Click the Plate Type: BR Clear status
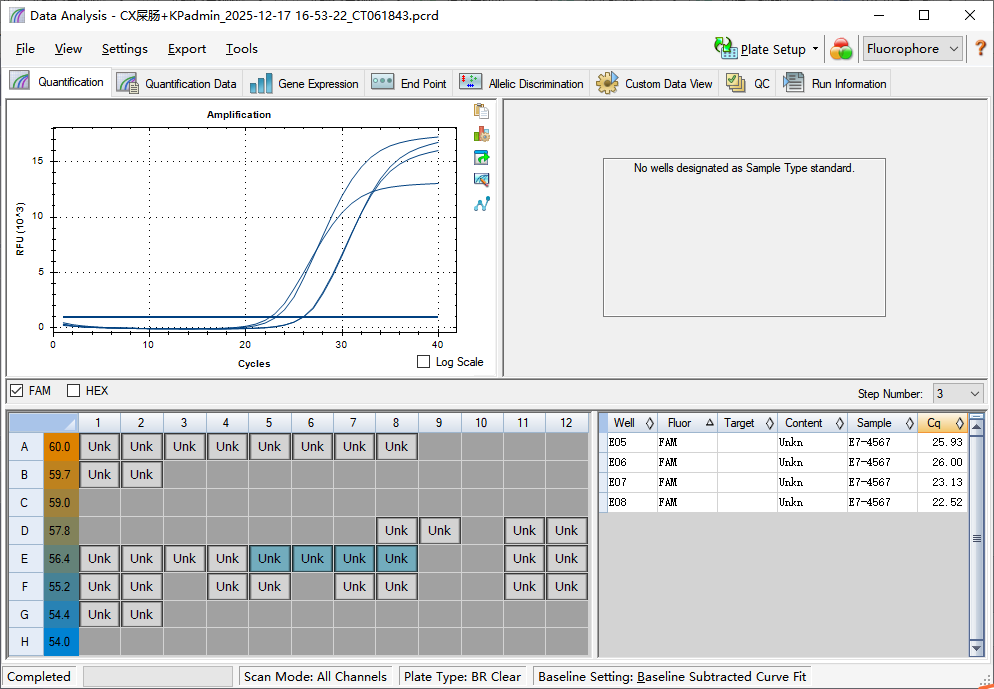This screenshot has height=689, width=994. click(x=462, y=676)
